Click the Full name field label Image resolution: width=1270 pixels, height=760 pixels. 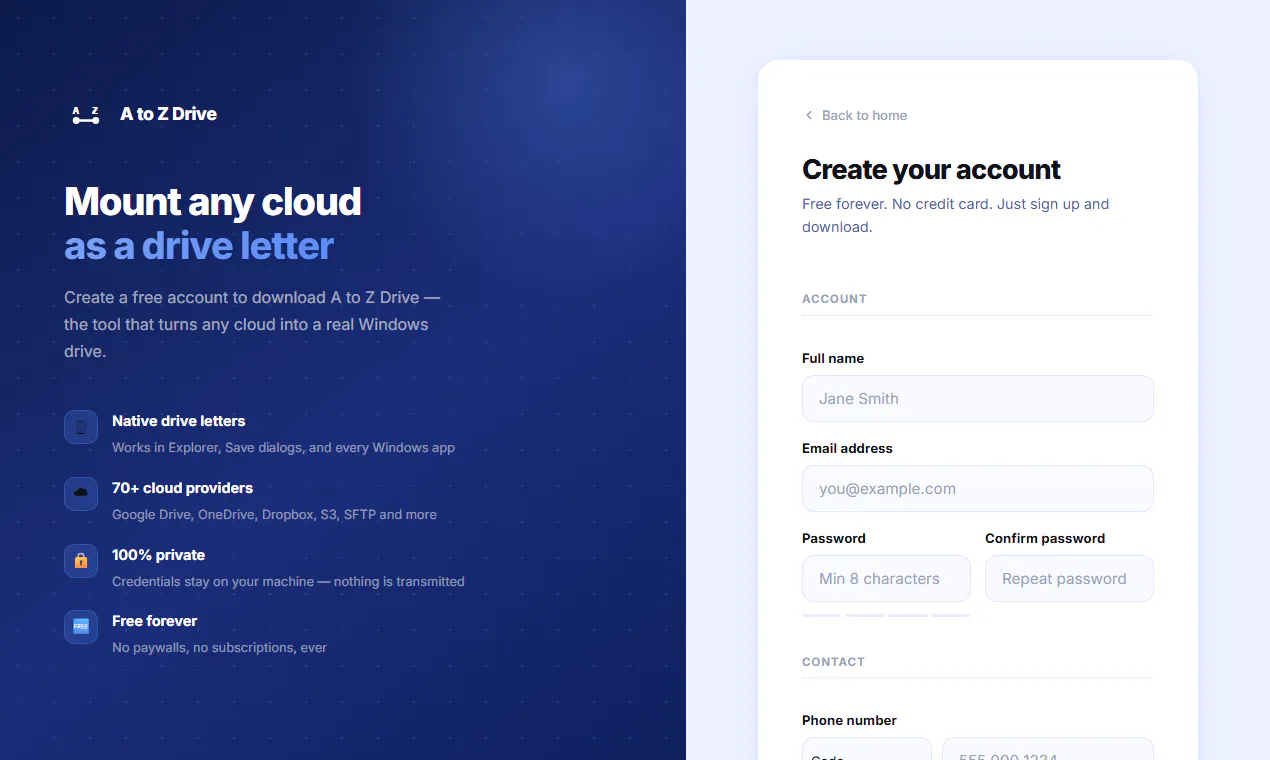tap(833, 358)
